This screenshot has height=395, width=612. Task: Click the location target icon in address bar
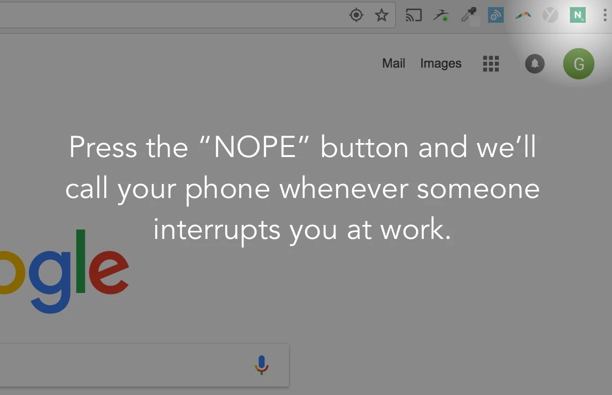coord(356,15)
